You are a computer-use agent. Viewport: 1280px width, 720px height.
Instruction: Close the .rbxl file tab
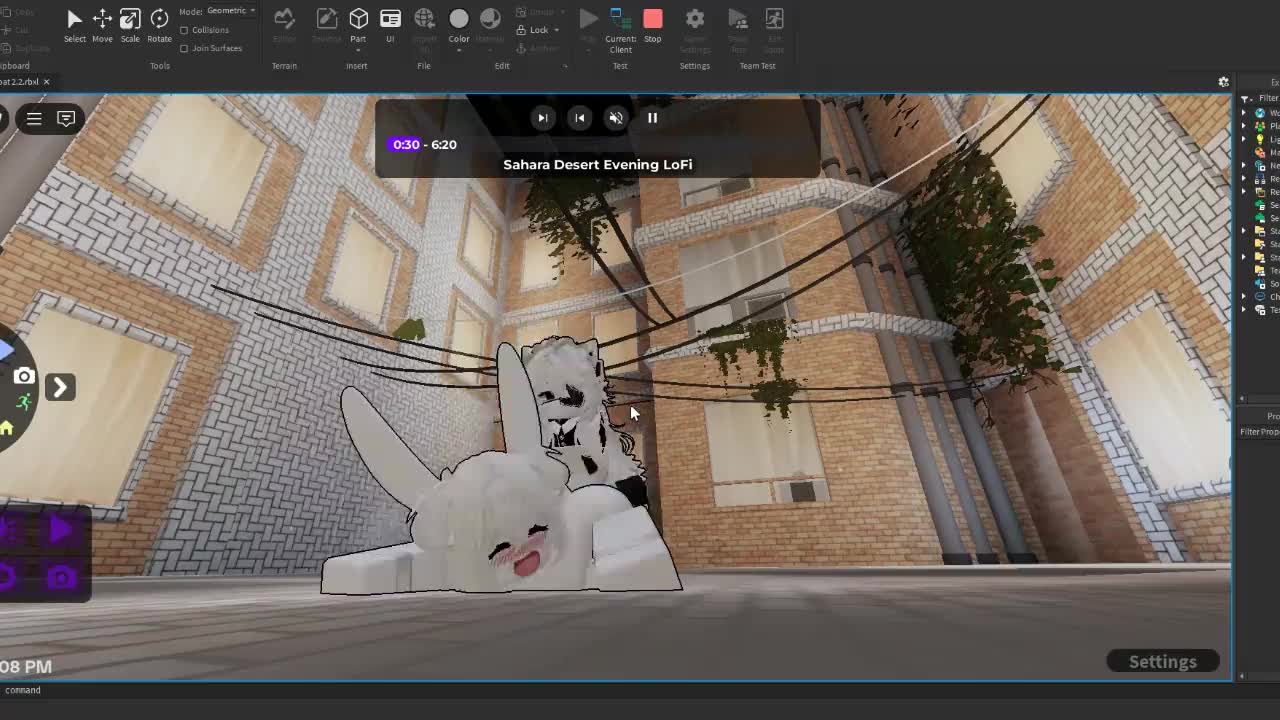point(46,82)
